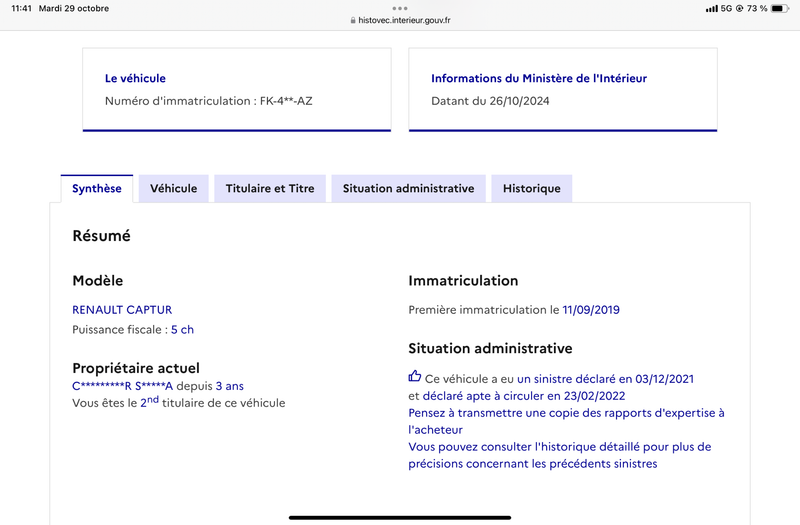The height and width of the screenshot is (525, 800).
Task: Click the thumbs-up icon in Situation administrative
Action: (414, 377)
